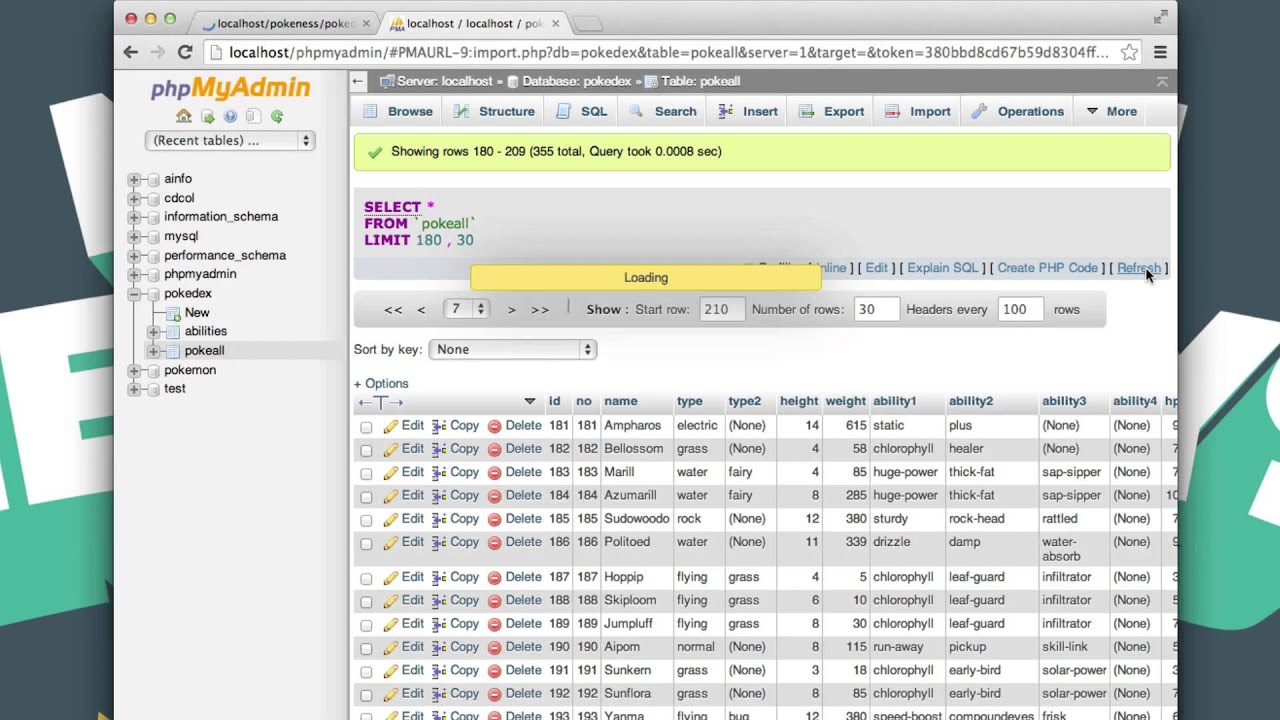Click the Number of rows input field
The width and height of the screenshot is (1280, 720).
click(x=875, y=310)
